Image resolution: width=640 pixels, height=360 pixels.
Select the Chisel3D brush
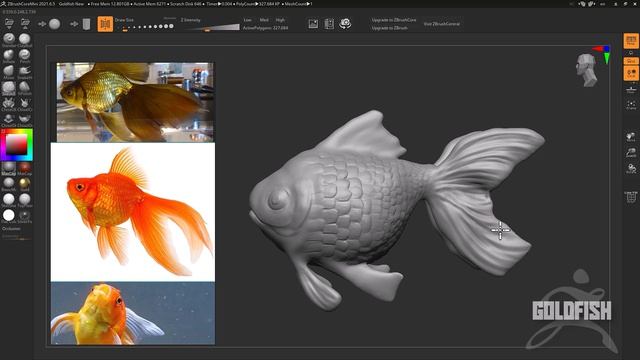pos(9,104)
